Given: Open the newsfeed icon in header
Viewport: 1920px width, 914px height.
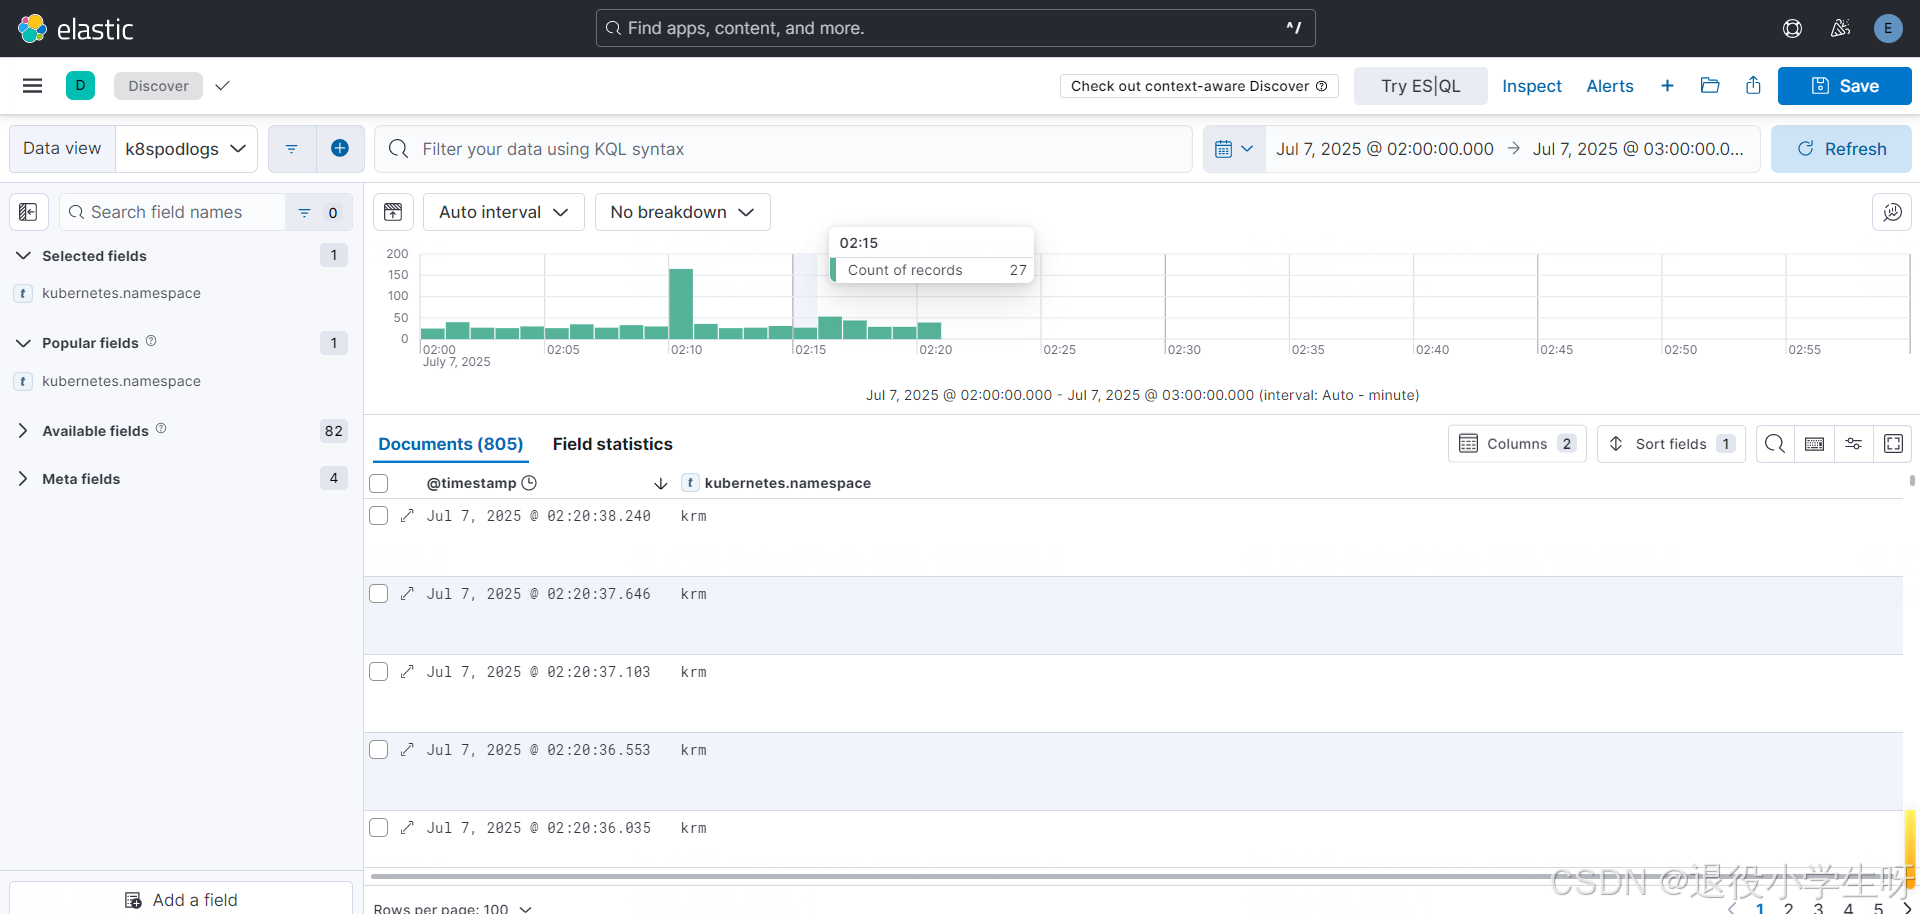Looking at the screenshot, I should click(1840, 28).
